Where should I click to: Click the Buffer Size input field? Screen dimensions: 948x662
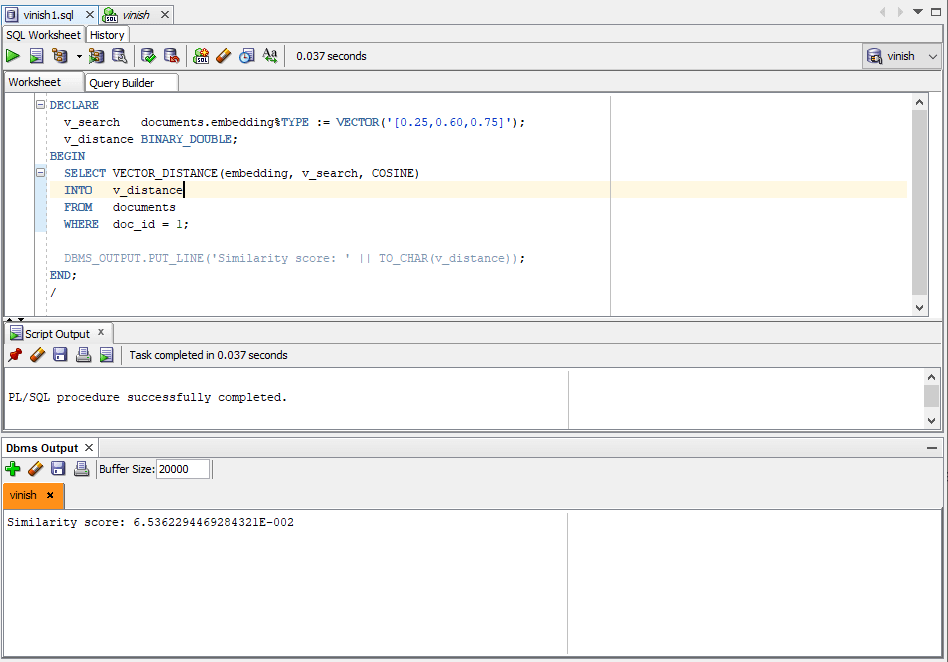[183, 469]
